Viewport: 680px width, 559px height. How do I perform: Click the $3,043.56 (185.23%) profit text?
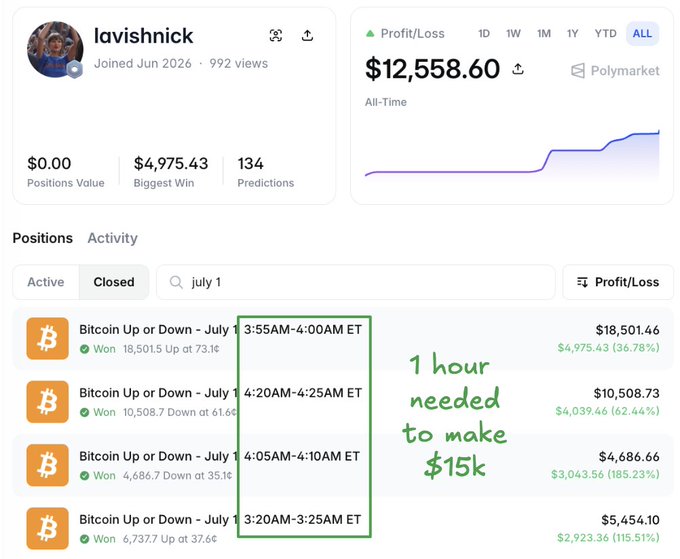pyautogui.click(x=605, y=474)
